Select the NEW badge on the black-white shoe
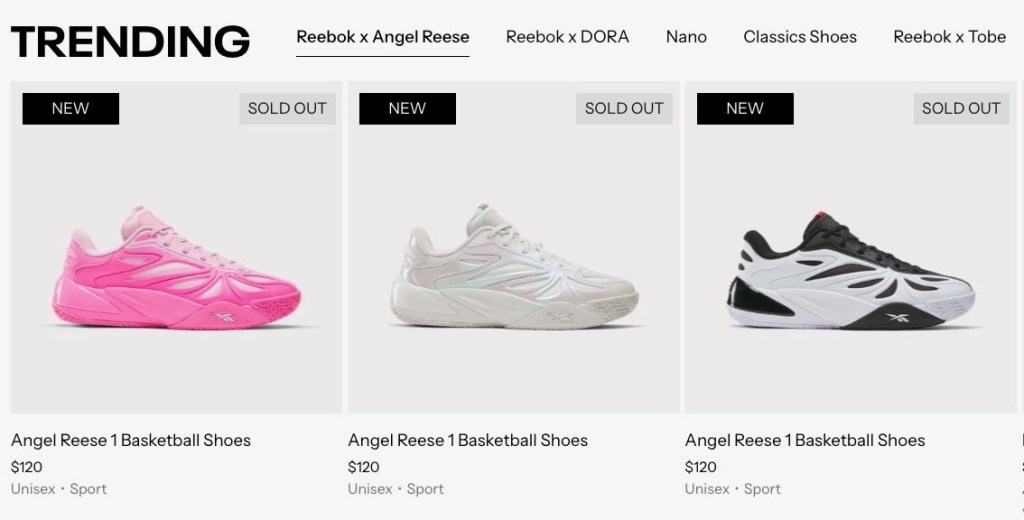Viewport: 1024px width, 520px height. (x=745, y=108)
